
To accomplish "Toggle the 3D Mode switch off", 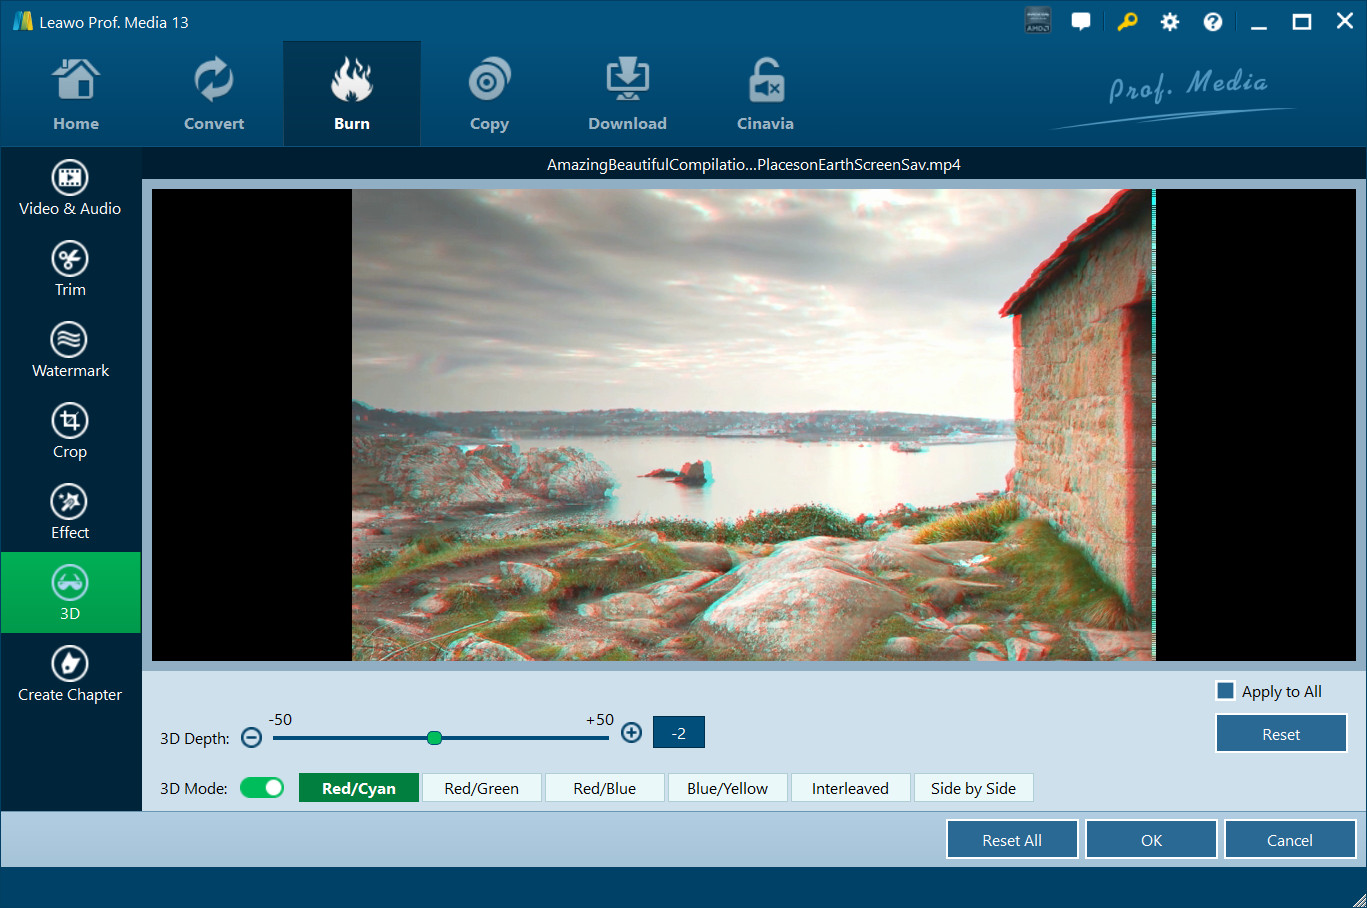I will [x=262, y=788].
